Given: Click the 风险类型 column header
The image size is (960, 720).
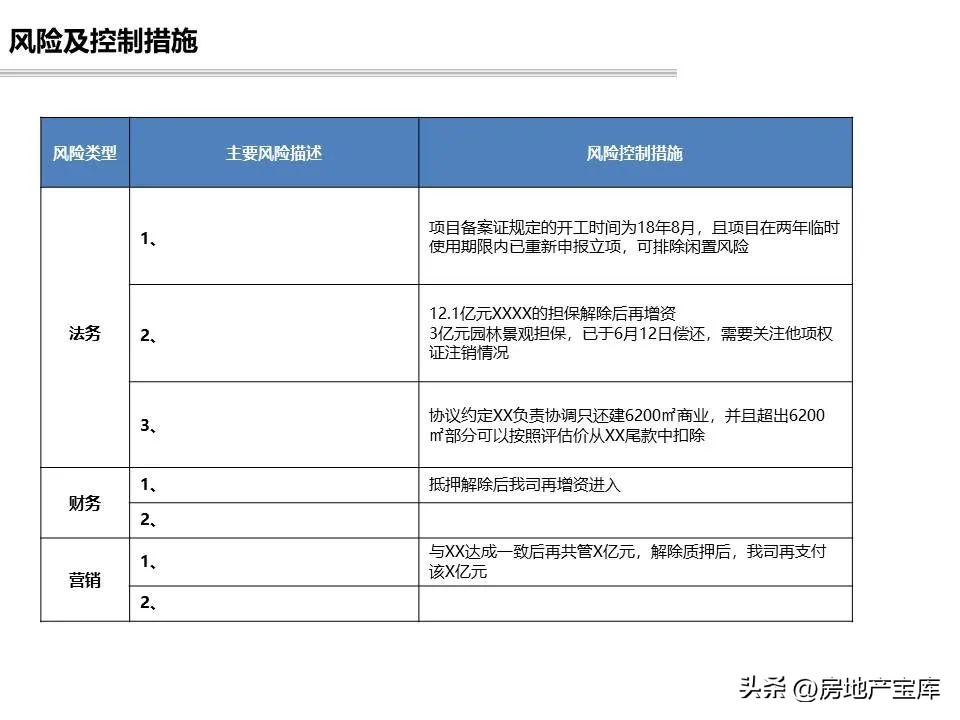Looking at the screenshot, I should click(x=85, y=151).
